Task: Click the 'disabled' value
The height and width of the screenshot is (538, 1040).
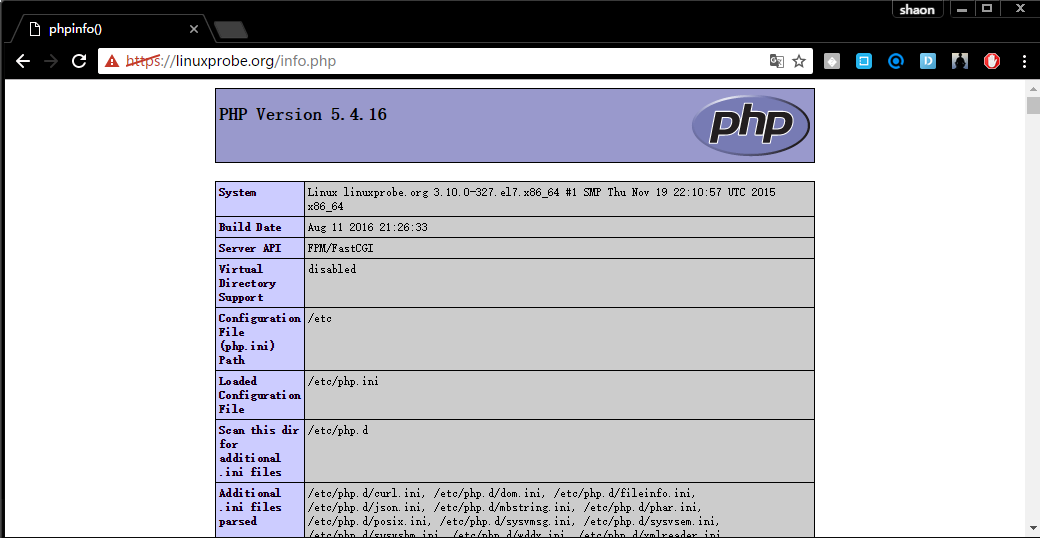Action: [332, 269]
